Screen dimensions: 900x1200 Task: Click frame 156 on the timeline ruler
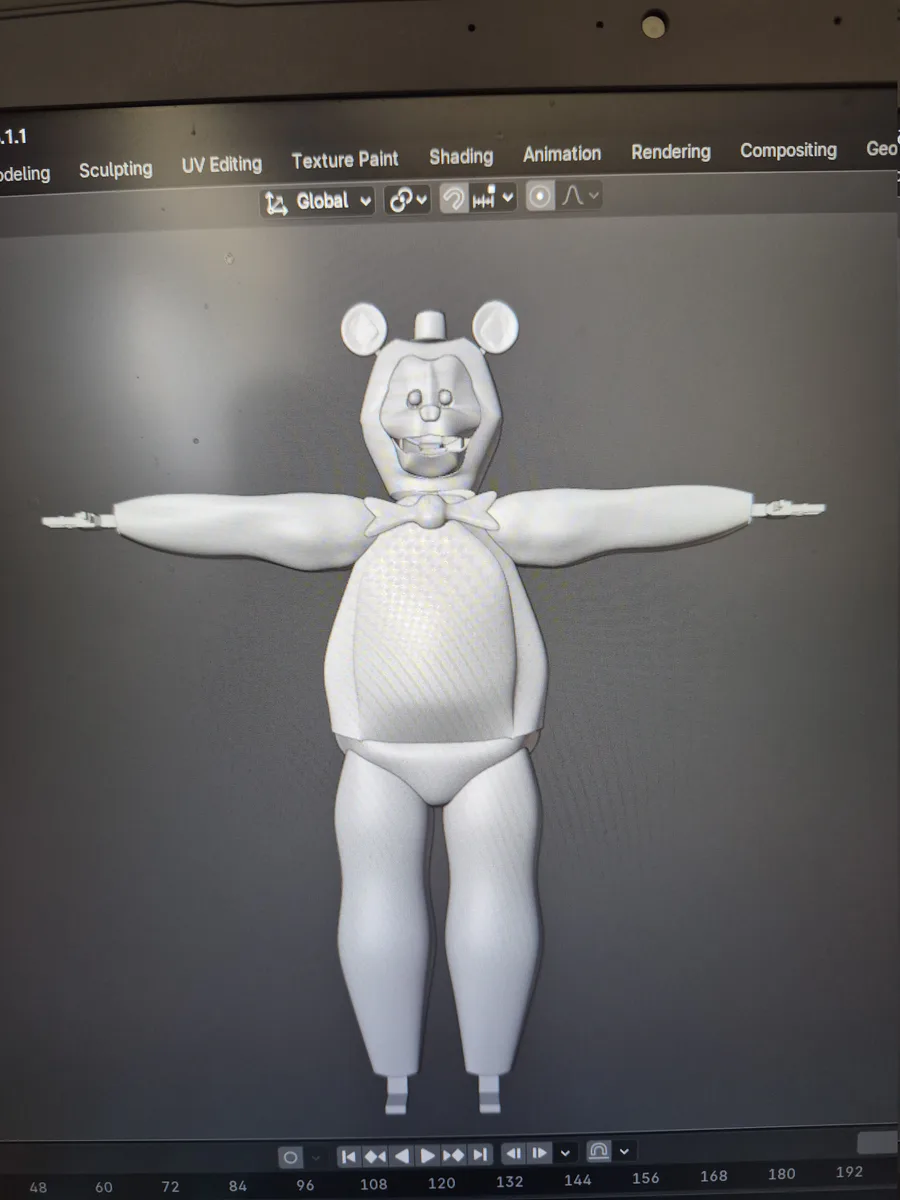click(x=645, y=1179)
